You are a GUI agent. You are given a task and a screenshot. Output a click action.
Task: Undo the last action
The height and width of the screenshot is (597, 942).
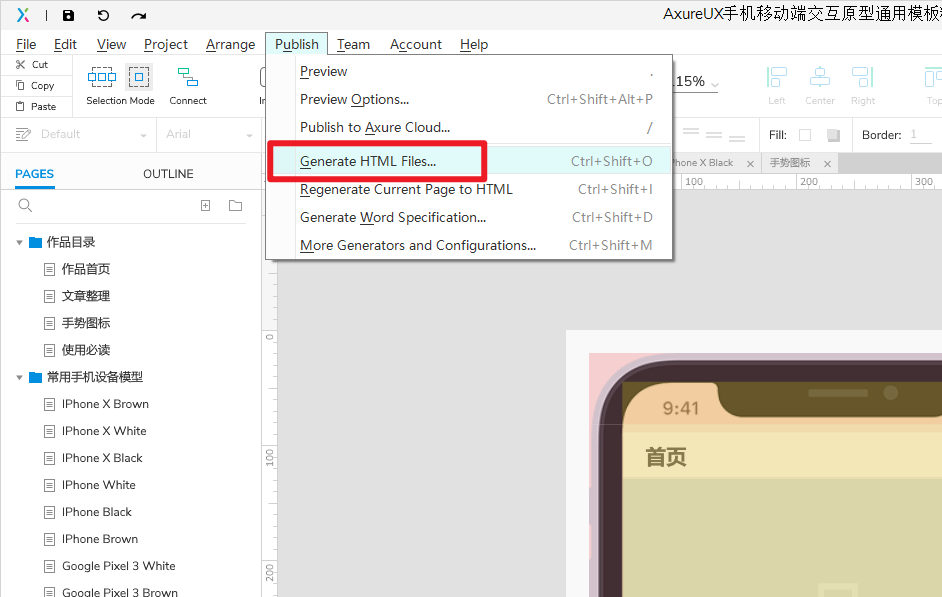pyautogui.click(x=103, y=14)
